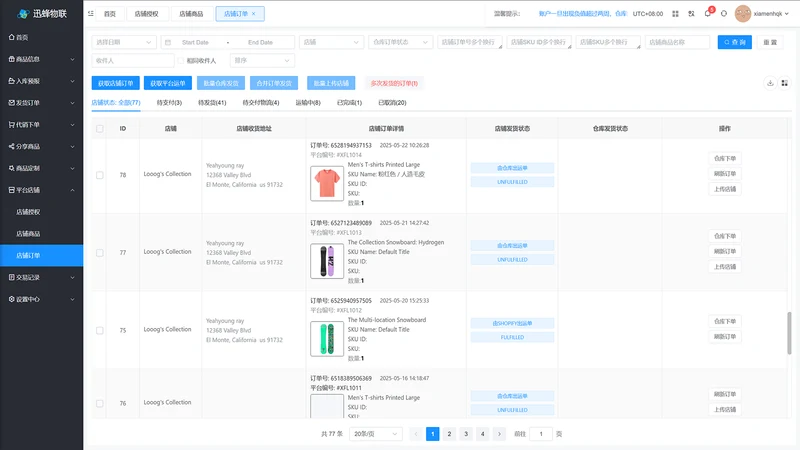Click the 批量仓库发货 button
Screen dimensions: 800x450
[221, 83]
